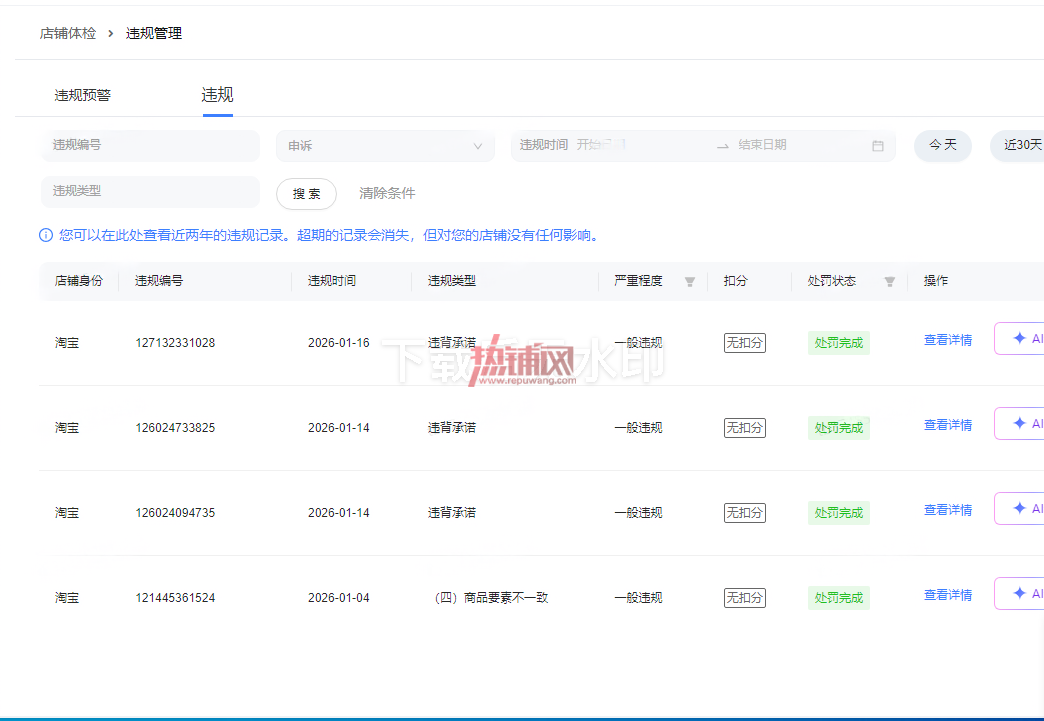Click the 处罚状态 column filter icon
Screen dimensions: 1044x721
tap(890, 282)
